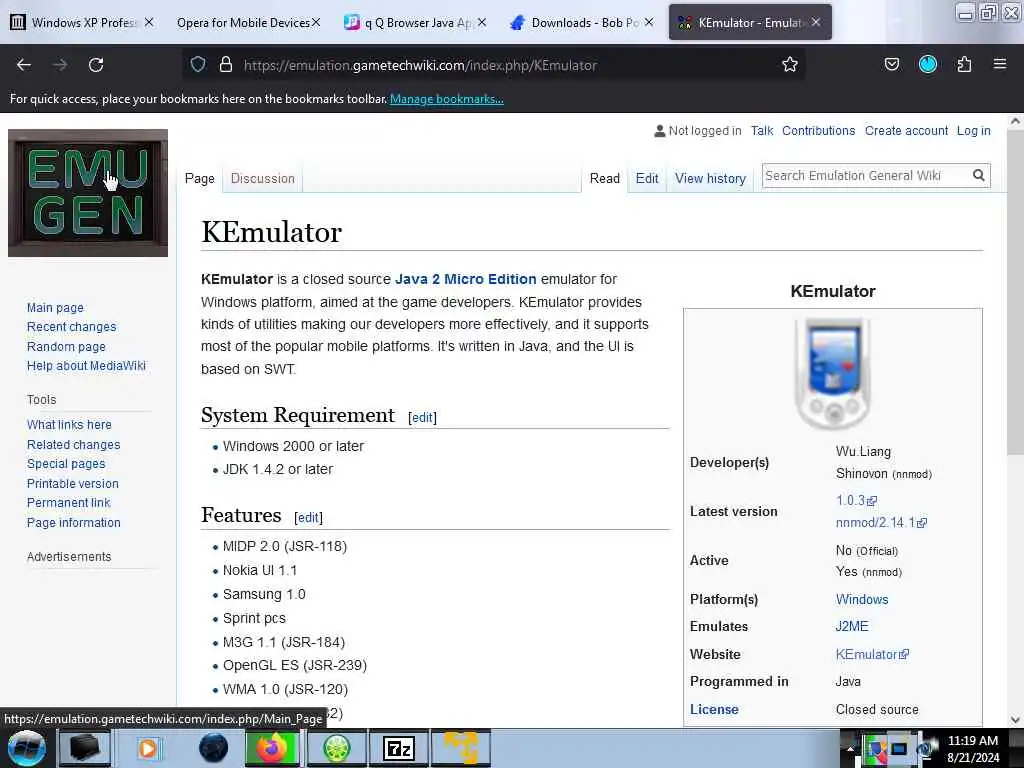Click the Manage bookmarks link
Screen dimensions: 1024x768
click(447, 99)
